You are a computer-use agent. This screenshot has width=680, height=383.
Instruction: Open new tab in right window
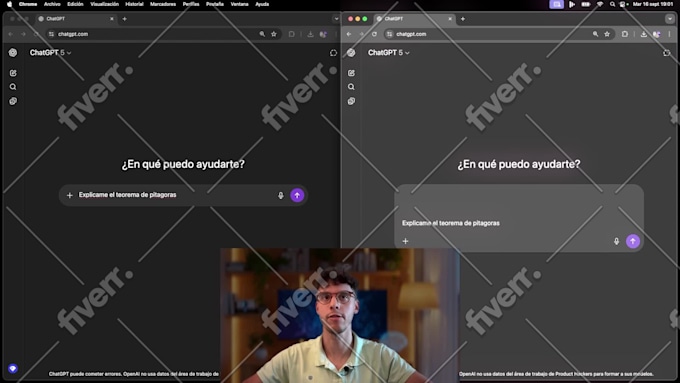tap(463, 19)
